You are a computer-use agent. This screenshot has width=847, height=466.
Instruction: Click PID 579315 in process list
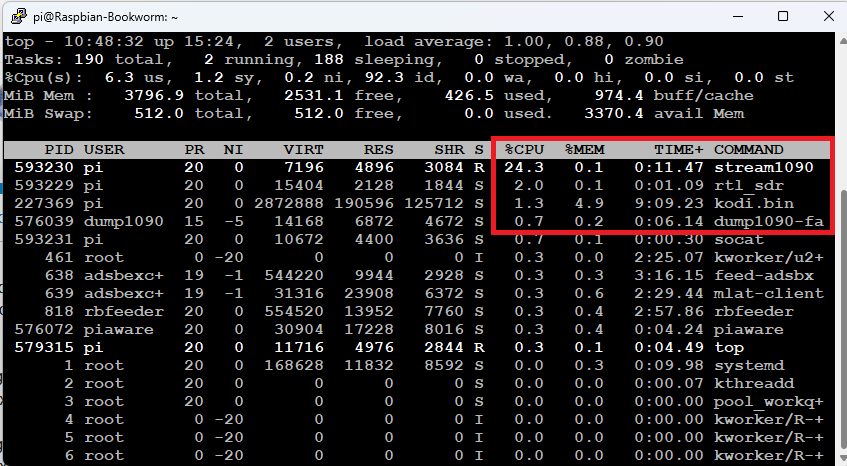[44, 347]
